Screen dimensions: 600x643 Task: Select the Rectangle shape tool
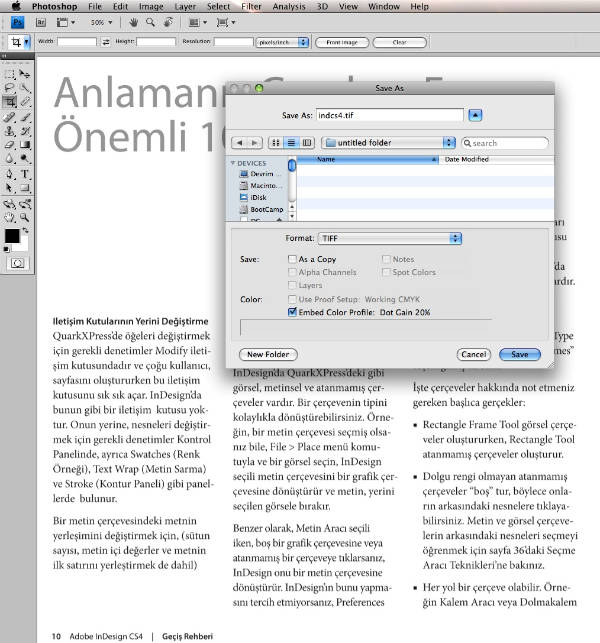tap(25, 188)
